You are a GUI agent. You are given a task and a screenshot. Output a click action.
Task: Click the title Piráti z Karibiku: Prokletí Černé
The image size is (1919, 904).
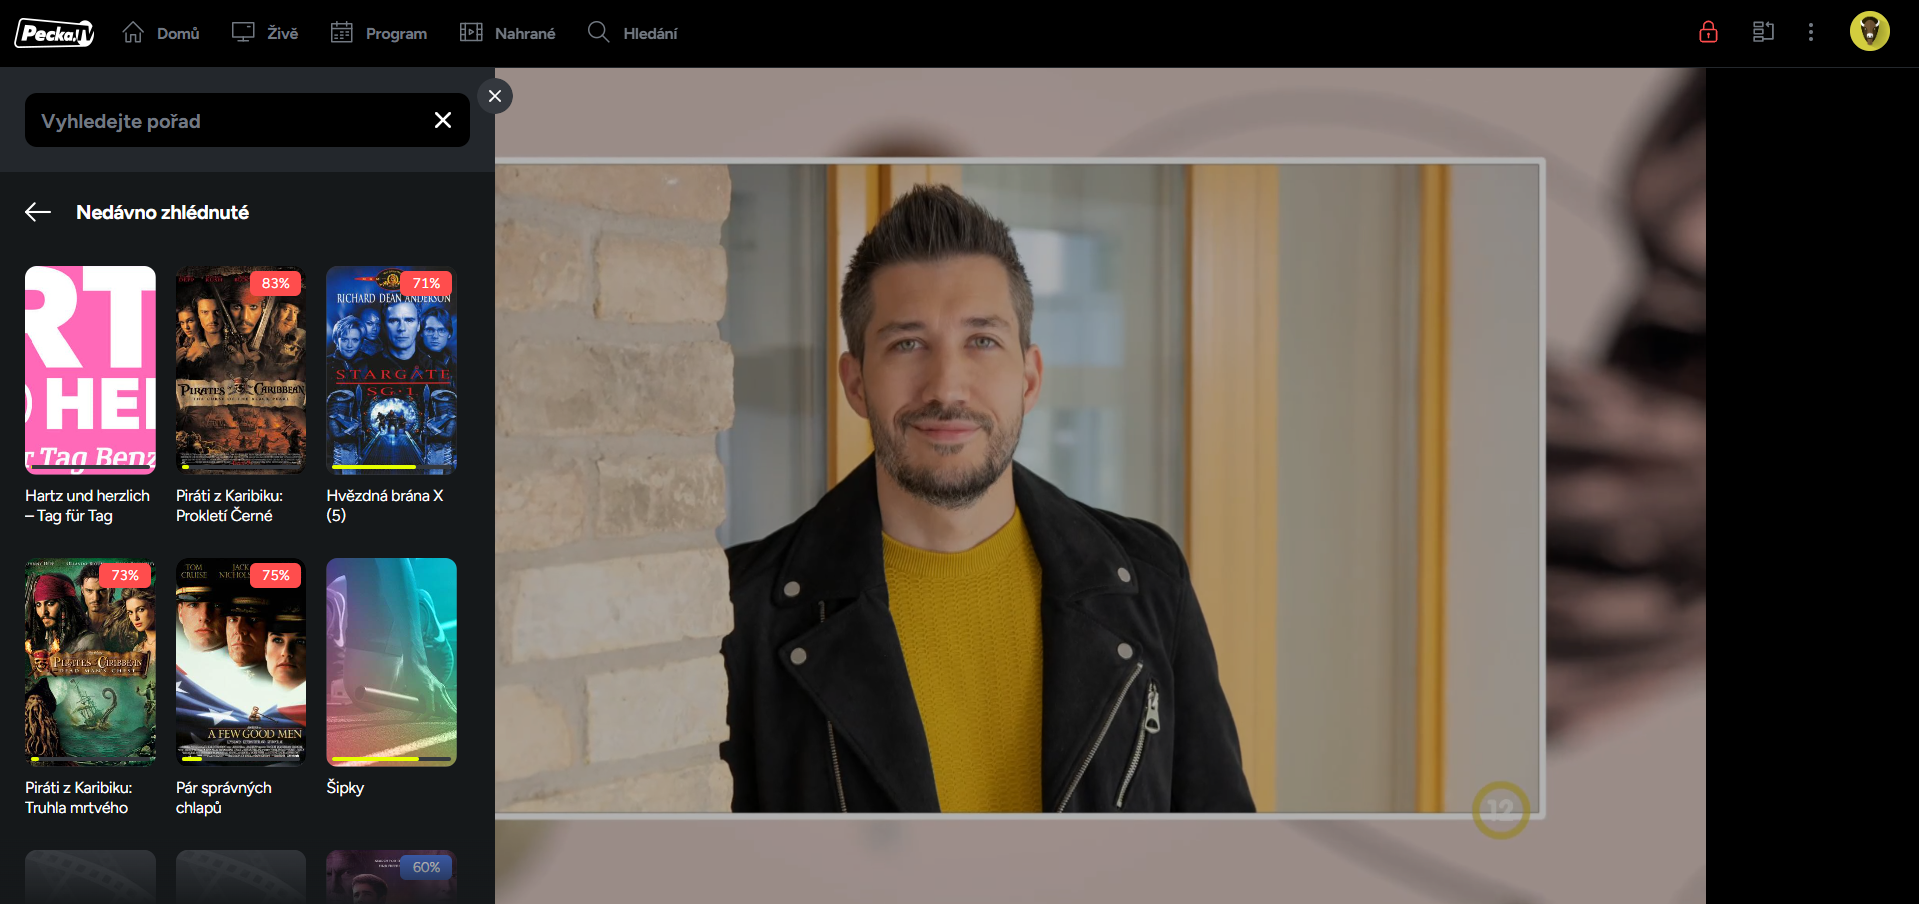230,506
